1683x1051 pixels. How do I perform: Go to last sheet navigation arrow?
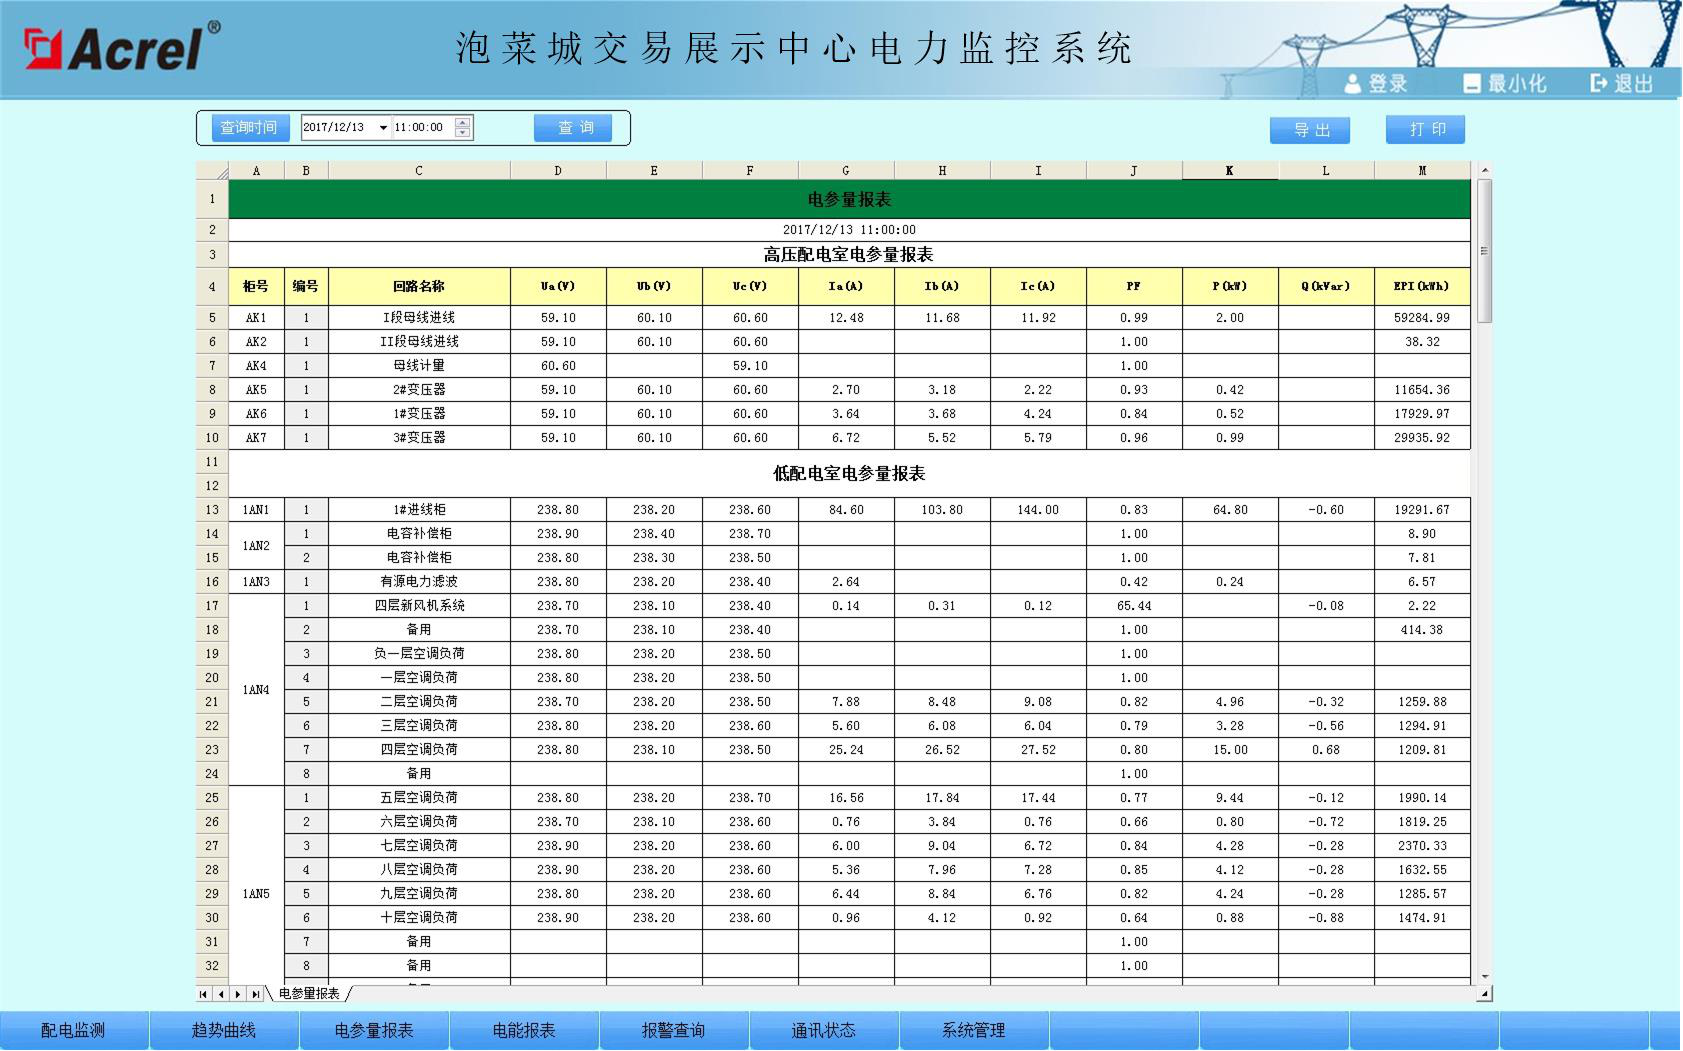(255, 994)
